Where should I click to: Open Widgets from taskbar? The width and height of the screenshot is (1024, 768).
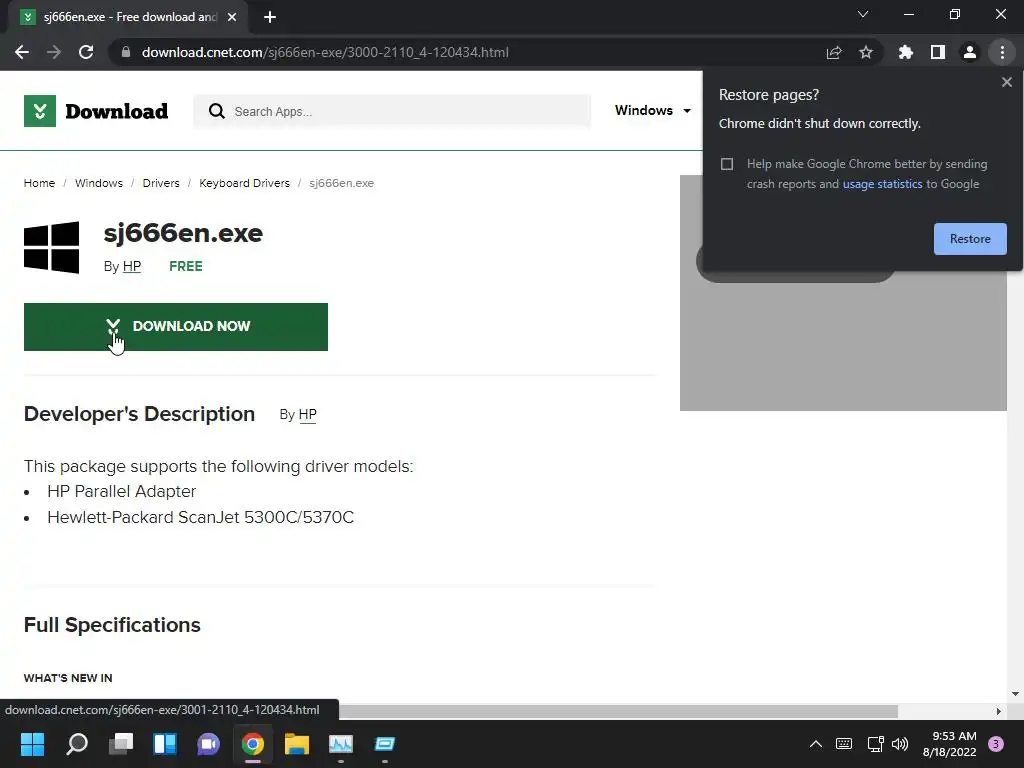tap(165, 744)
